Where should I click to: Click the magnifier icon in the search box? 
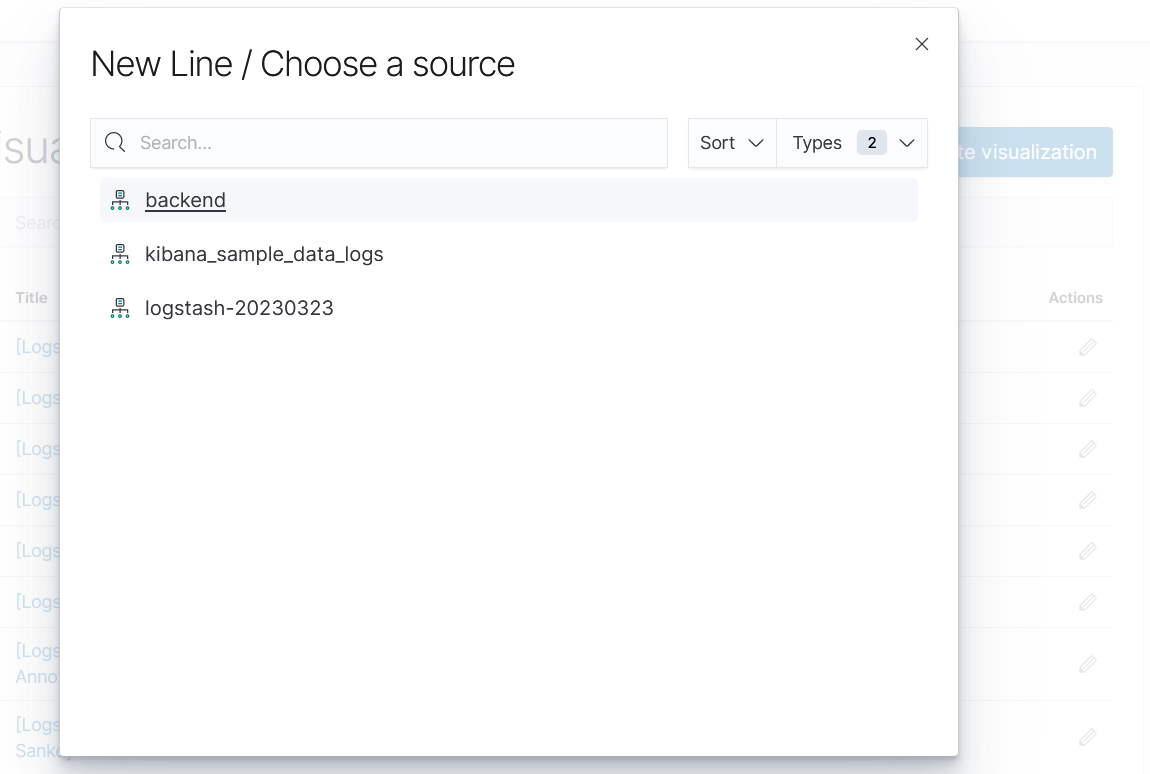pos(115,143)
